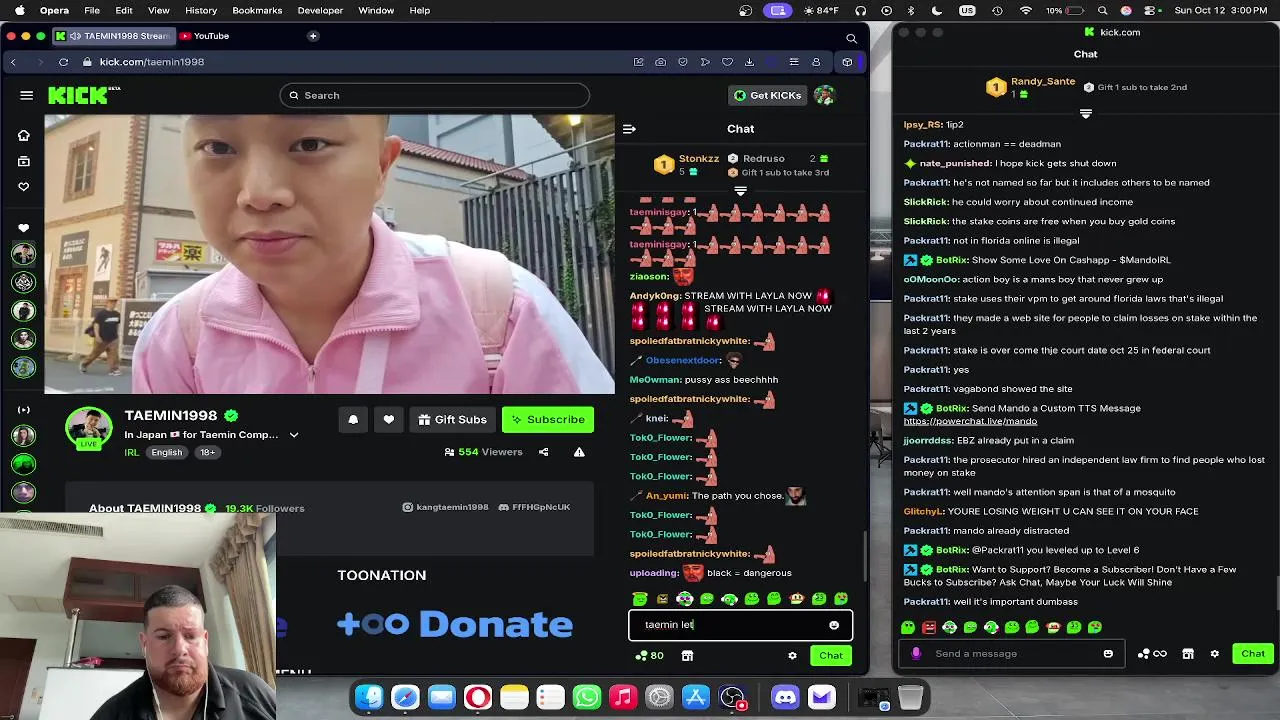Open the Kick sidebar hamburger menu

click(x=27, y=95)
